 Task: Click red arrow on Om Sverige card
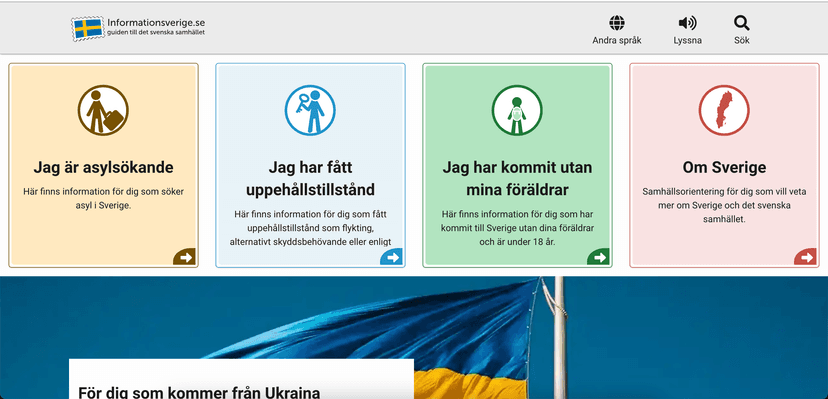805,257
